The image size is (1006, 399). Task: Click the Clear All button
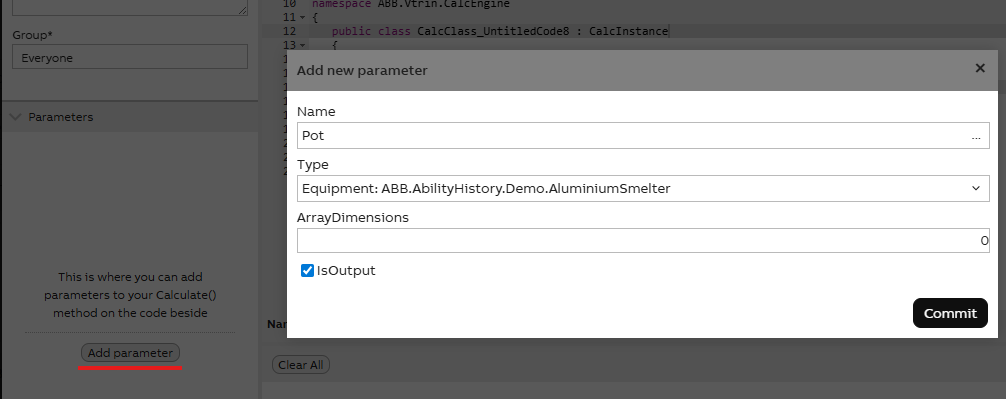click(300, 365)
